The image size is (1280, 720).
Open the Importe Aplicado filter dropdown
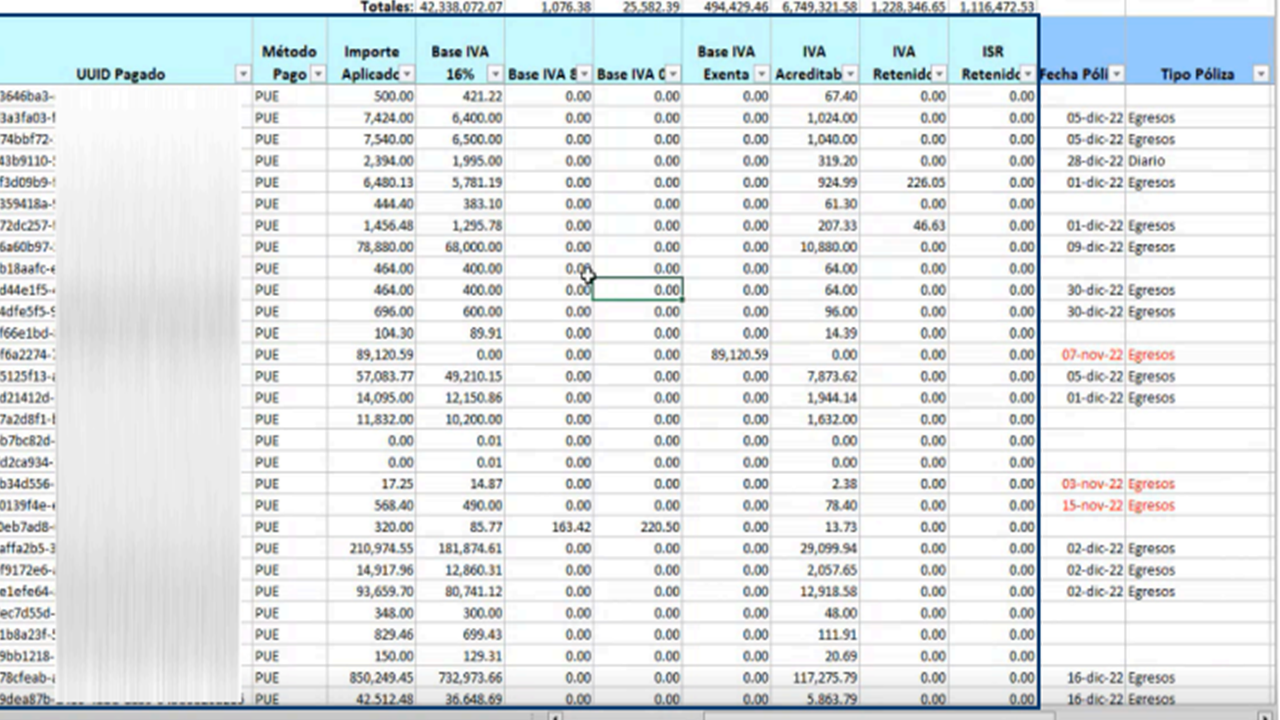[x=406, y=74]
